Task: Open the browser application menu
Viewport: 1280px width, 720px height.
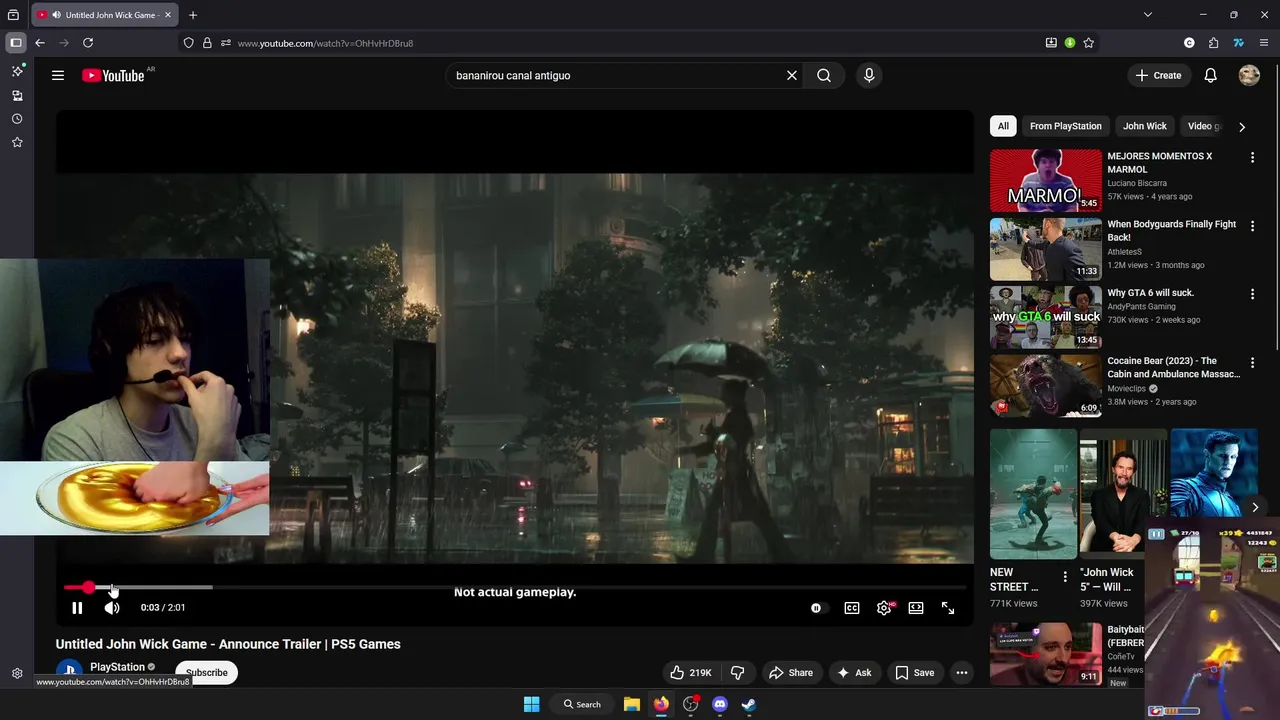Action: (x=1264, y=43)
